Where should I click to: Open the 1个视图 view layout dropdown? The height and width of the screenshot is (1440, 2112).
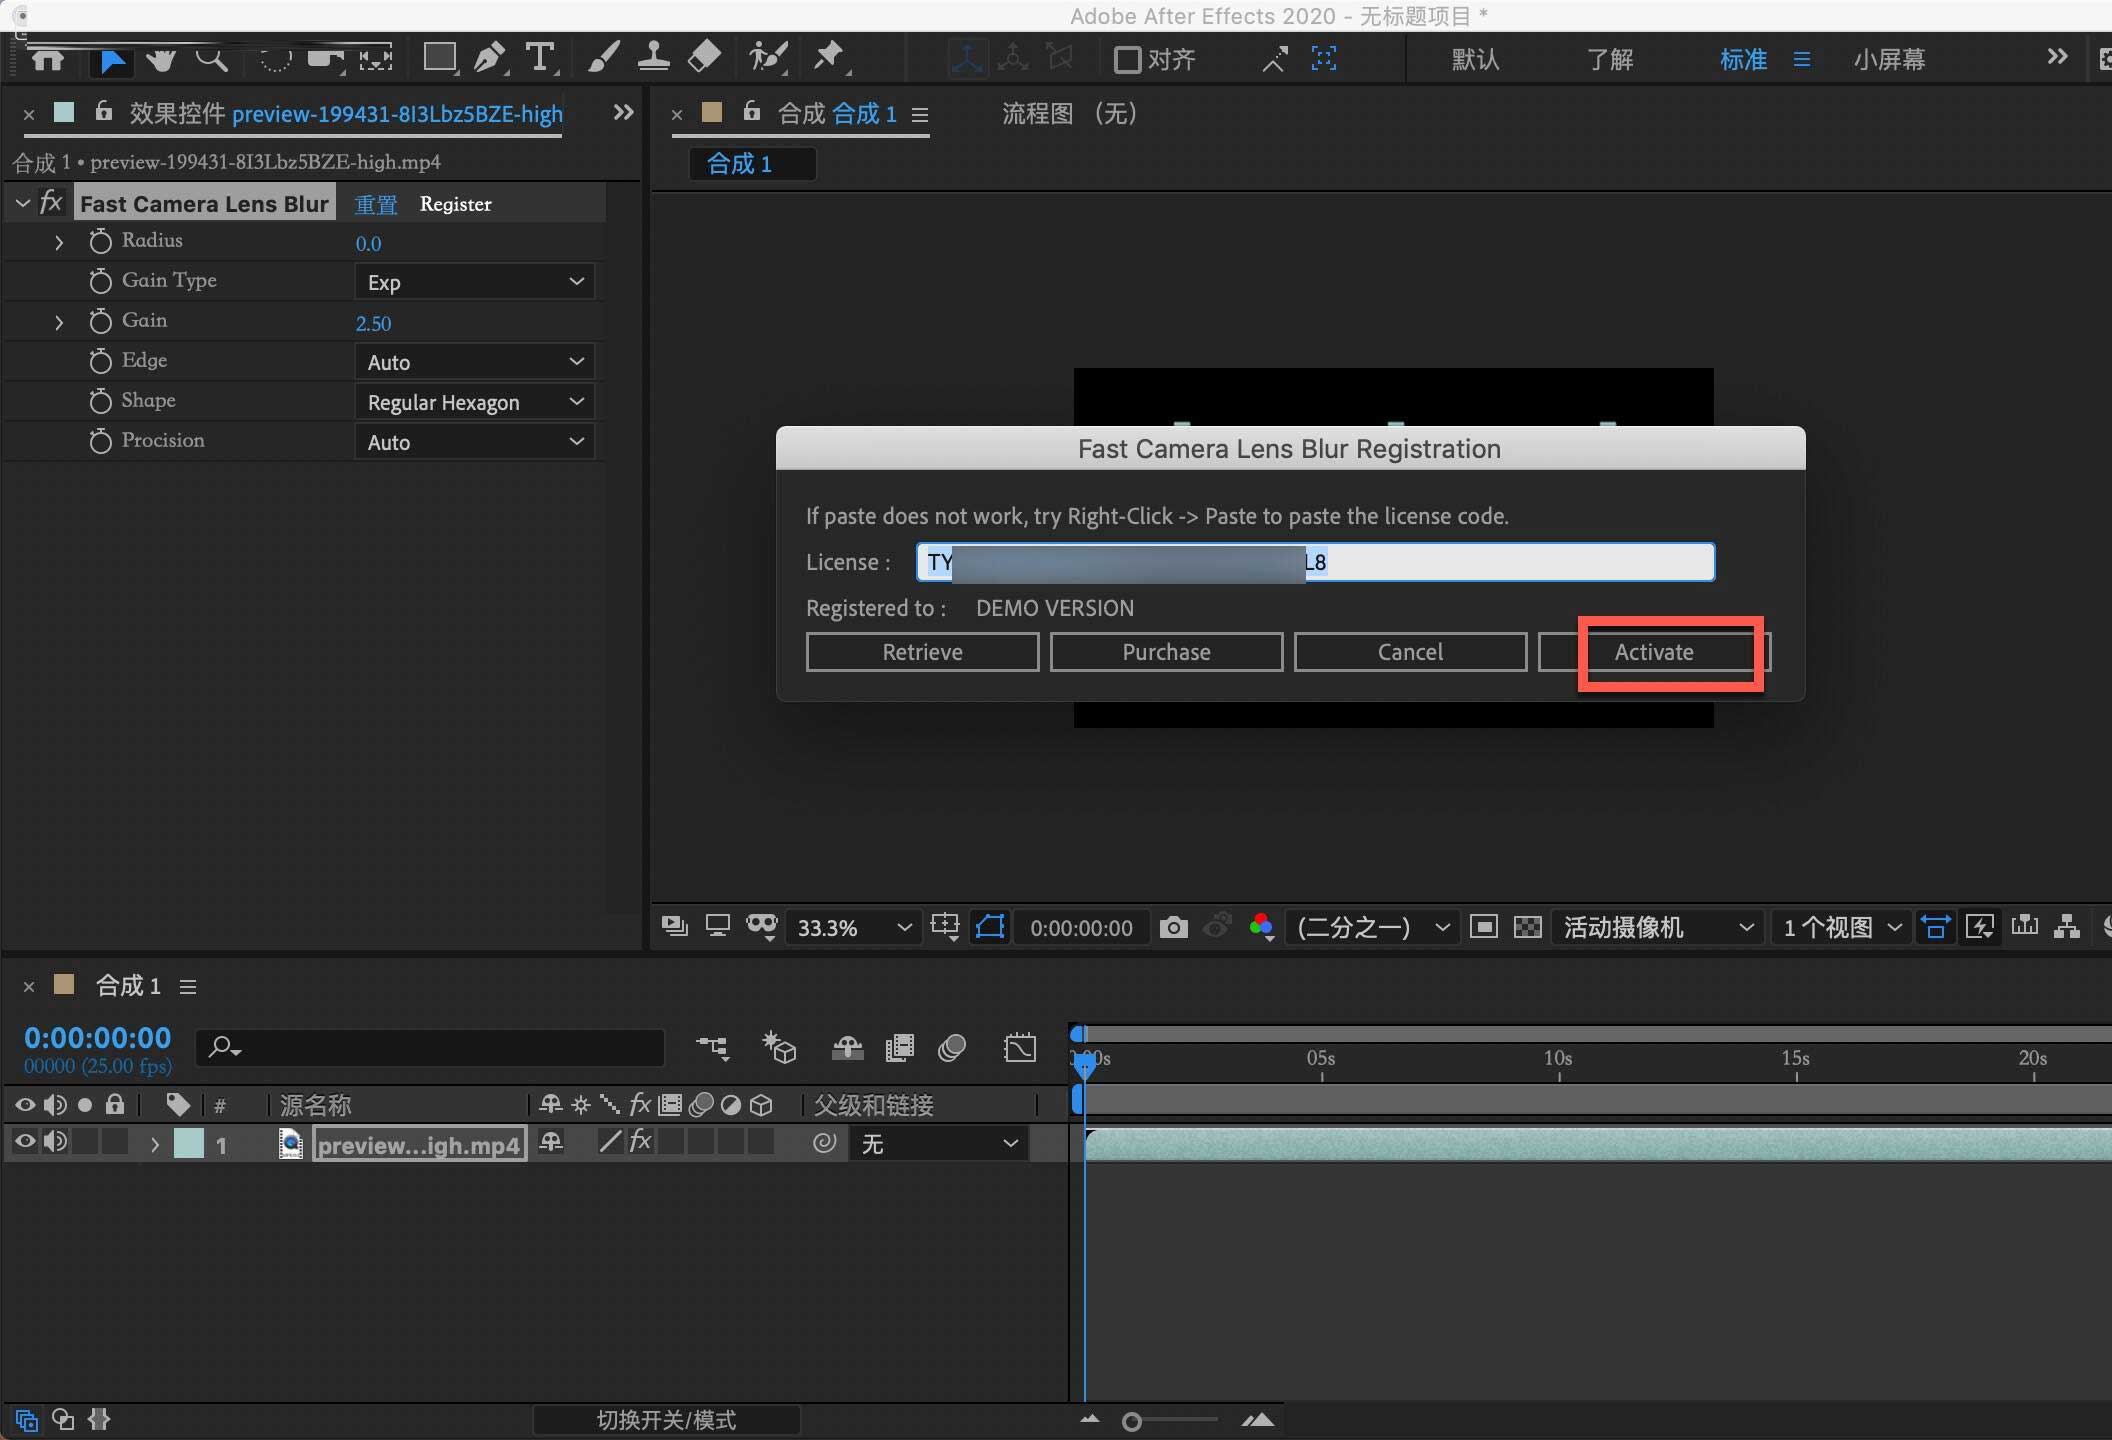1841,928
